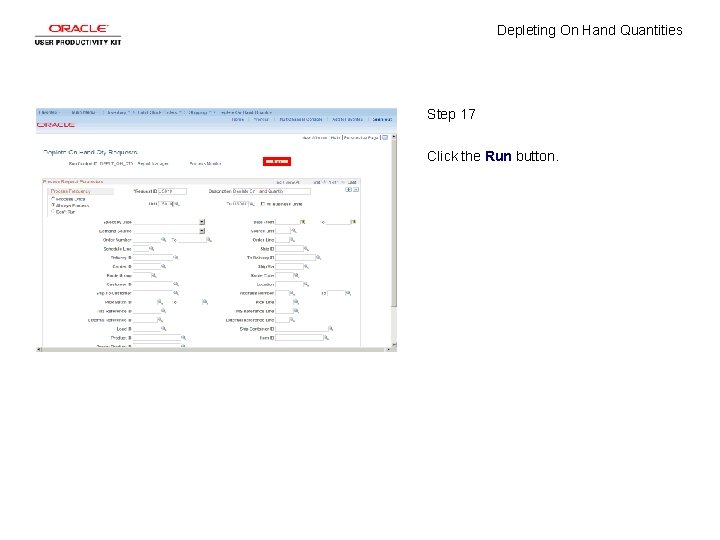Open lookup for Load ID field
This screenshot has height=540, width=720.
pyautogui.click(x=163, y=329)
